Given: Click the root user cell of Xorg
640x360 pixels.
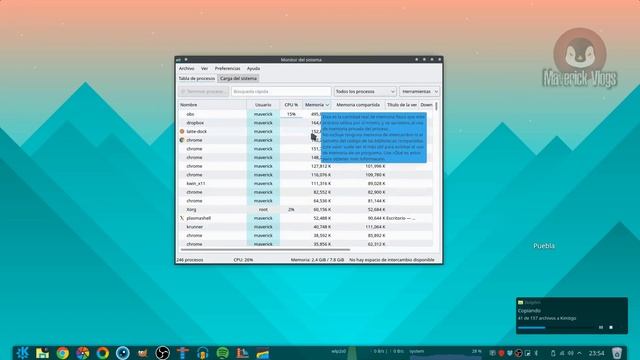Looking at the screenshot, I should click(263, 209).
